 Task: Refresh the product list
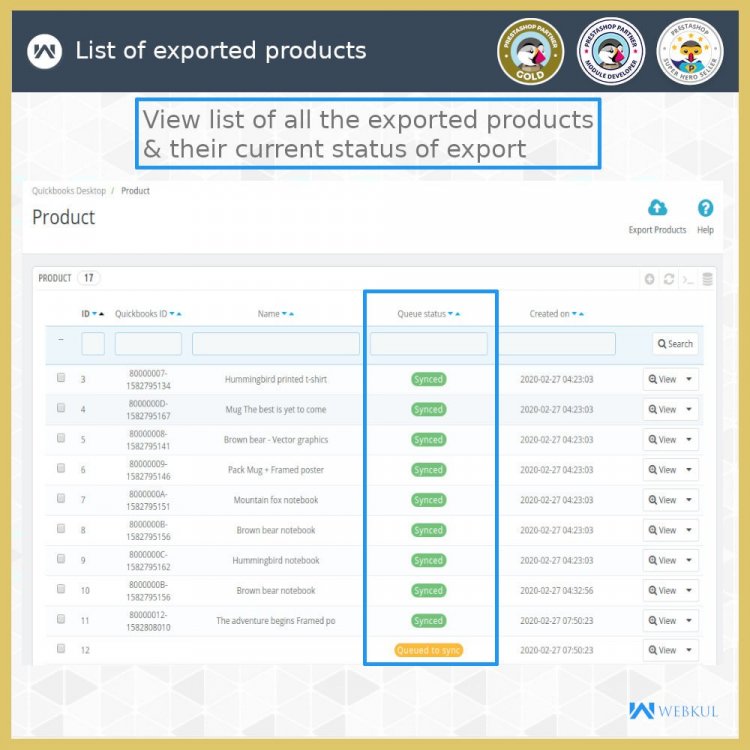(669, 279)
